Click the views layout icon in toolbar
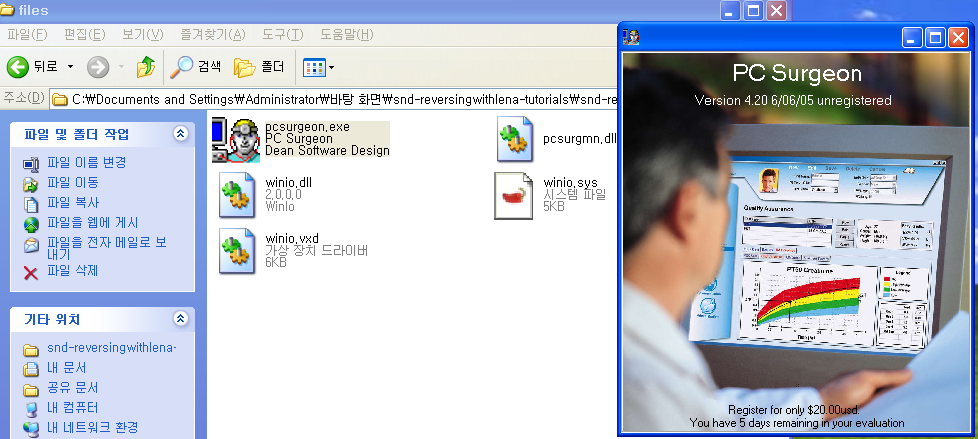The image size is (978, 439). pos(314,67)
